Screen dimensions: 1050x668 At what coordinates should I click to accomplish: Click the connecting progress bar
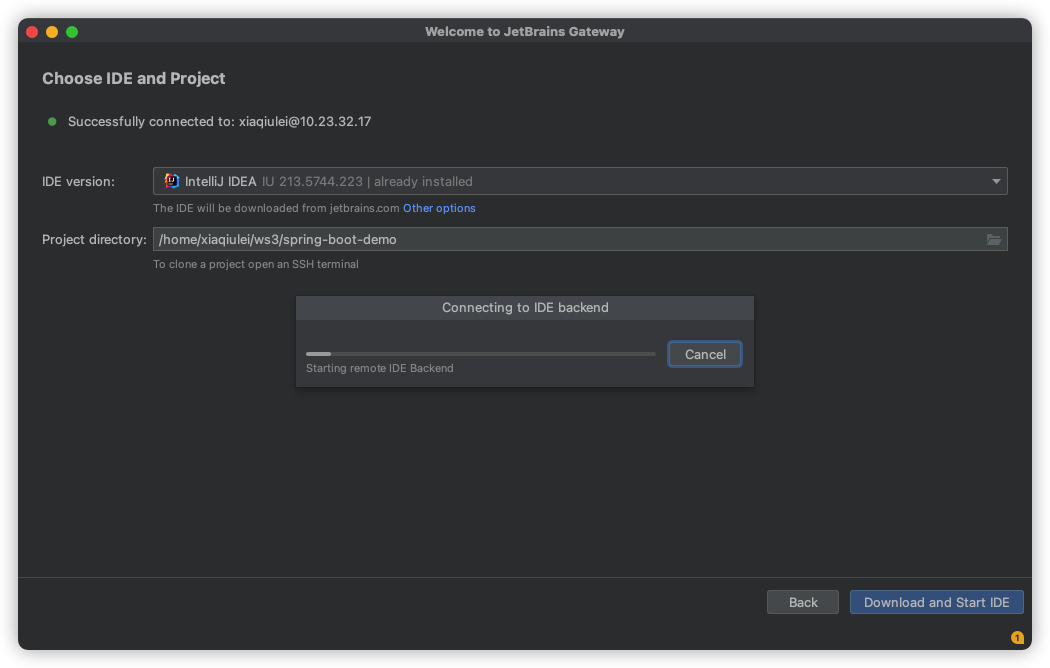pos(480,354)
